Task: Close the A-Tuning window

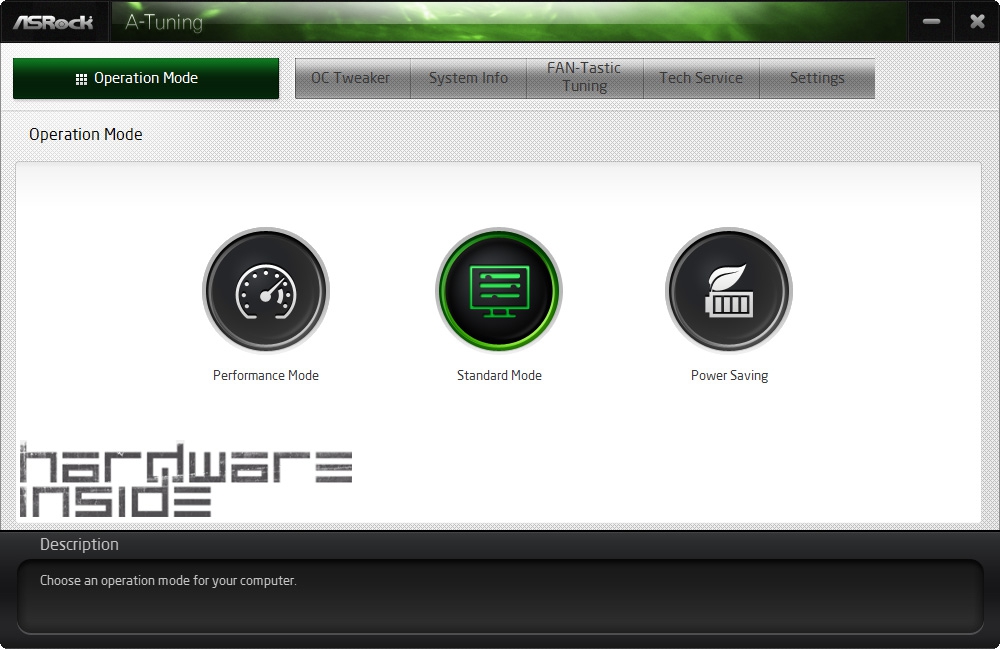Action: point(977,21)
